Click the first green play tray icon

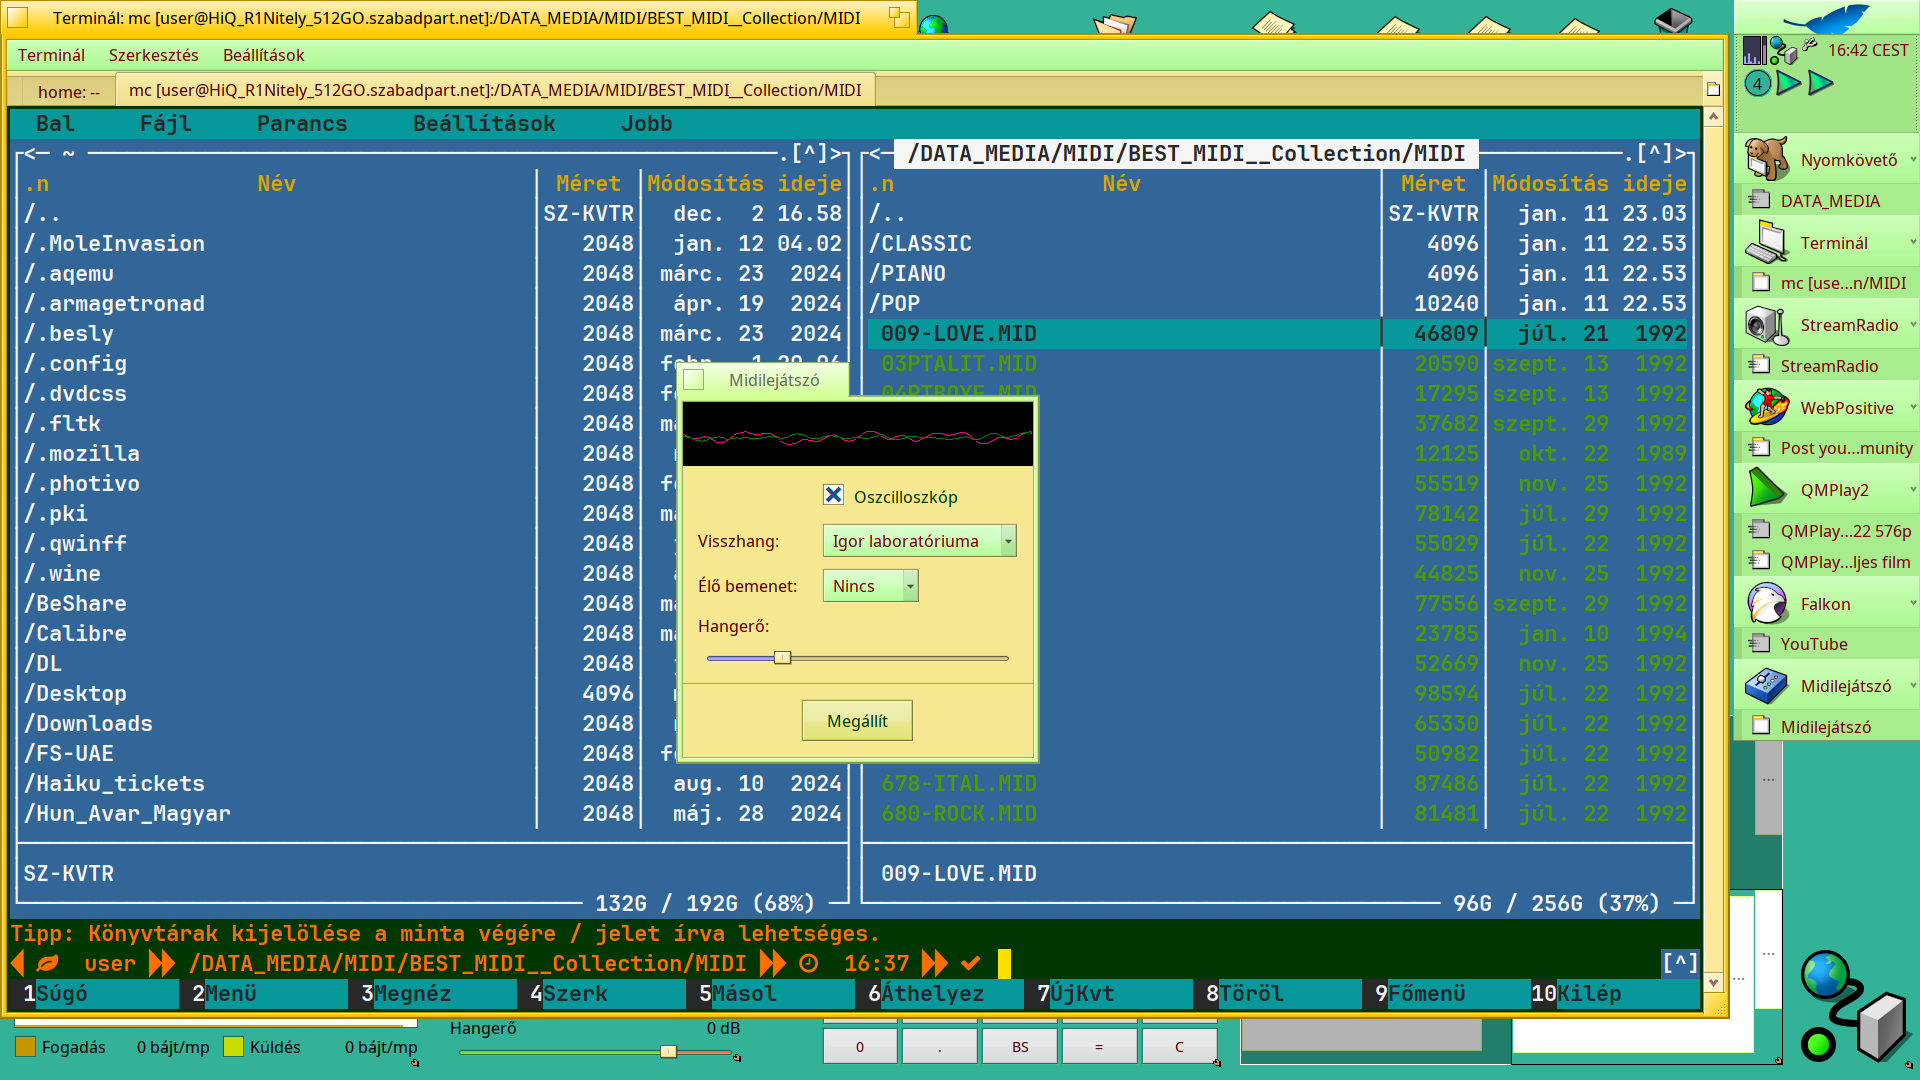[1788, 84]
